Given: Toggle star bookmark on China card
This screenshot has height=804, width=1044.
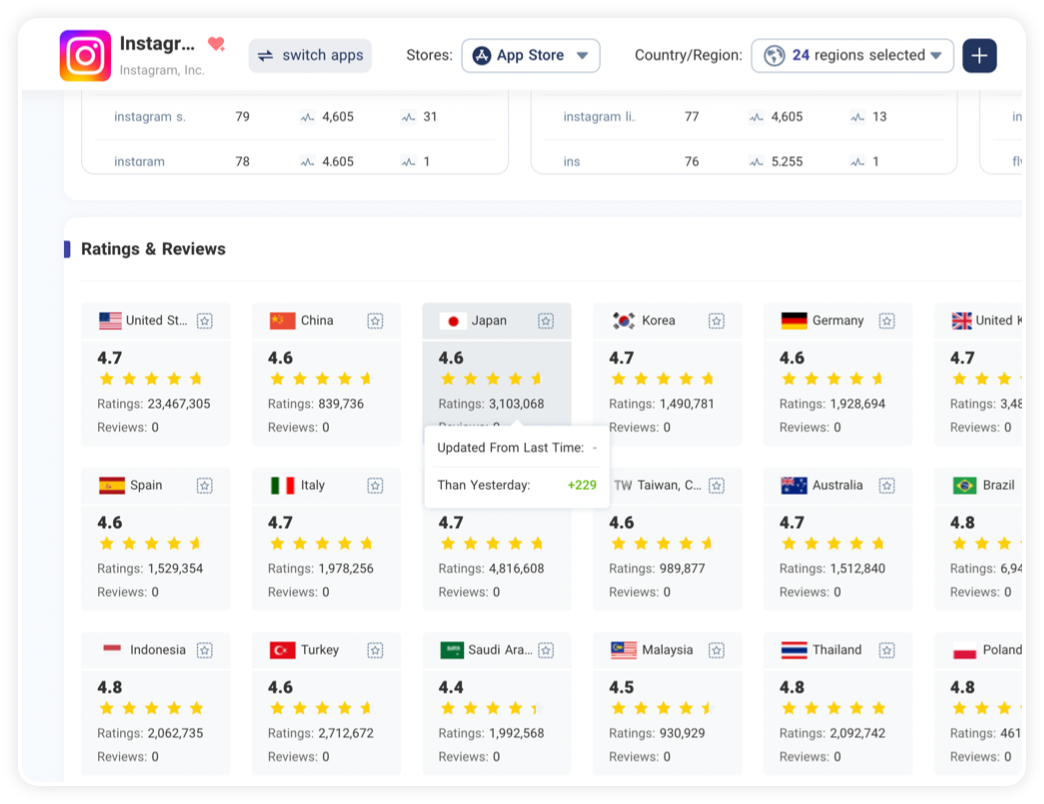Looking at the screenshot, I should tap(375, 321).
